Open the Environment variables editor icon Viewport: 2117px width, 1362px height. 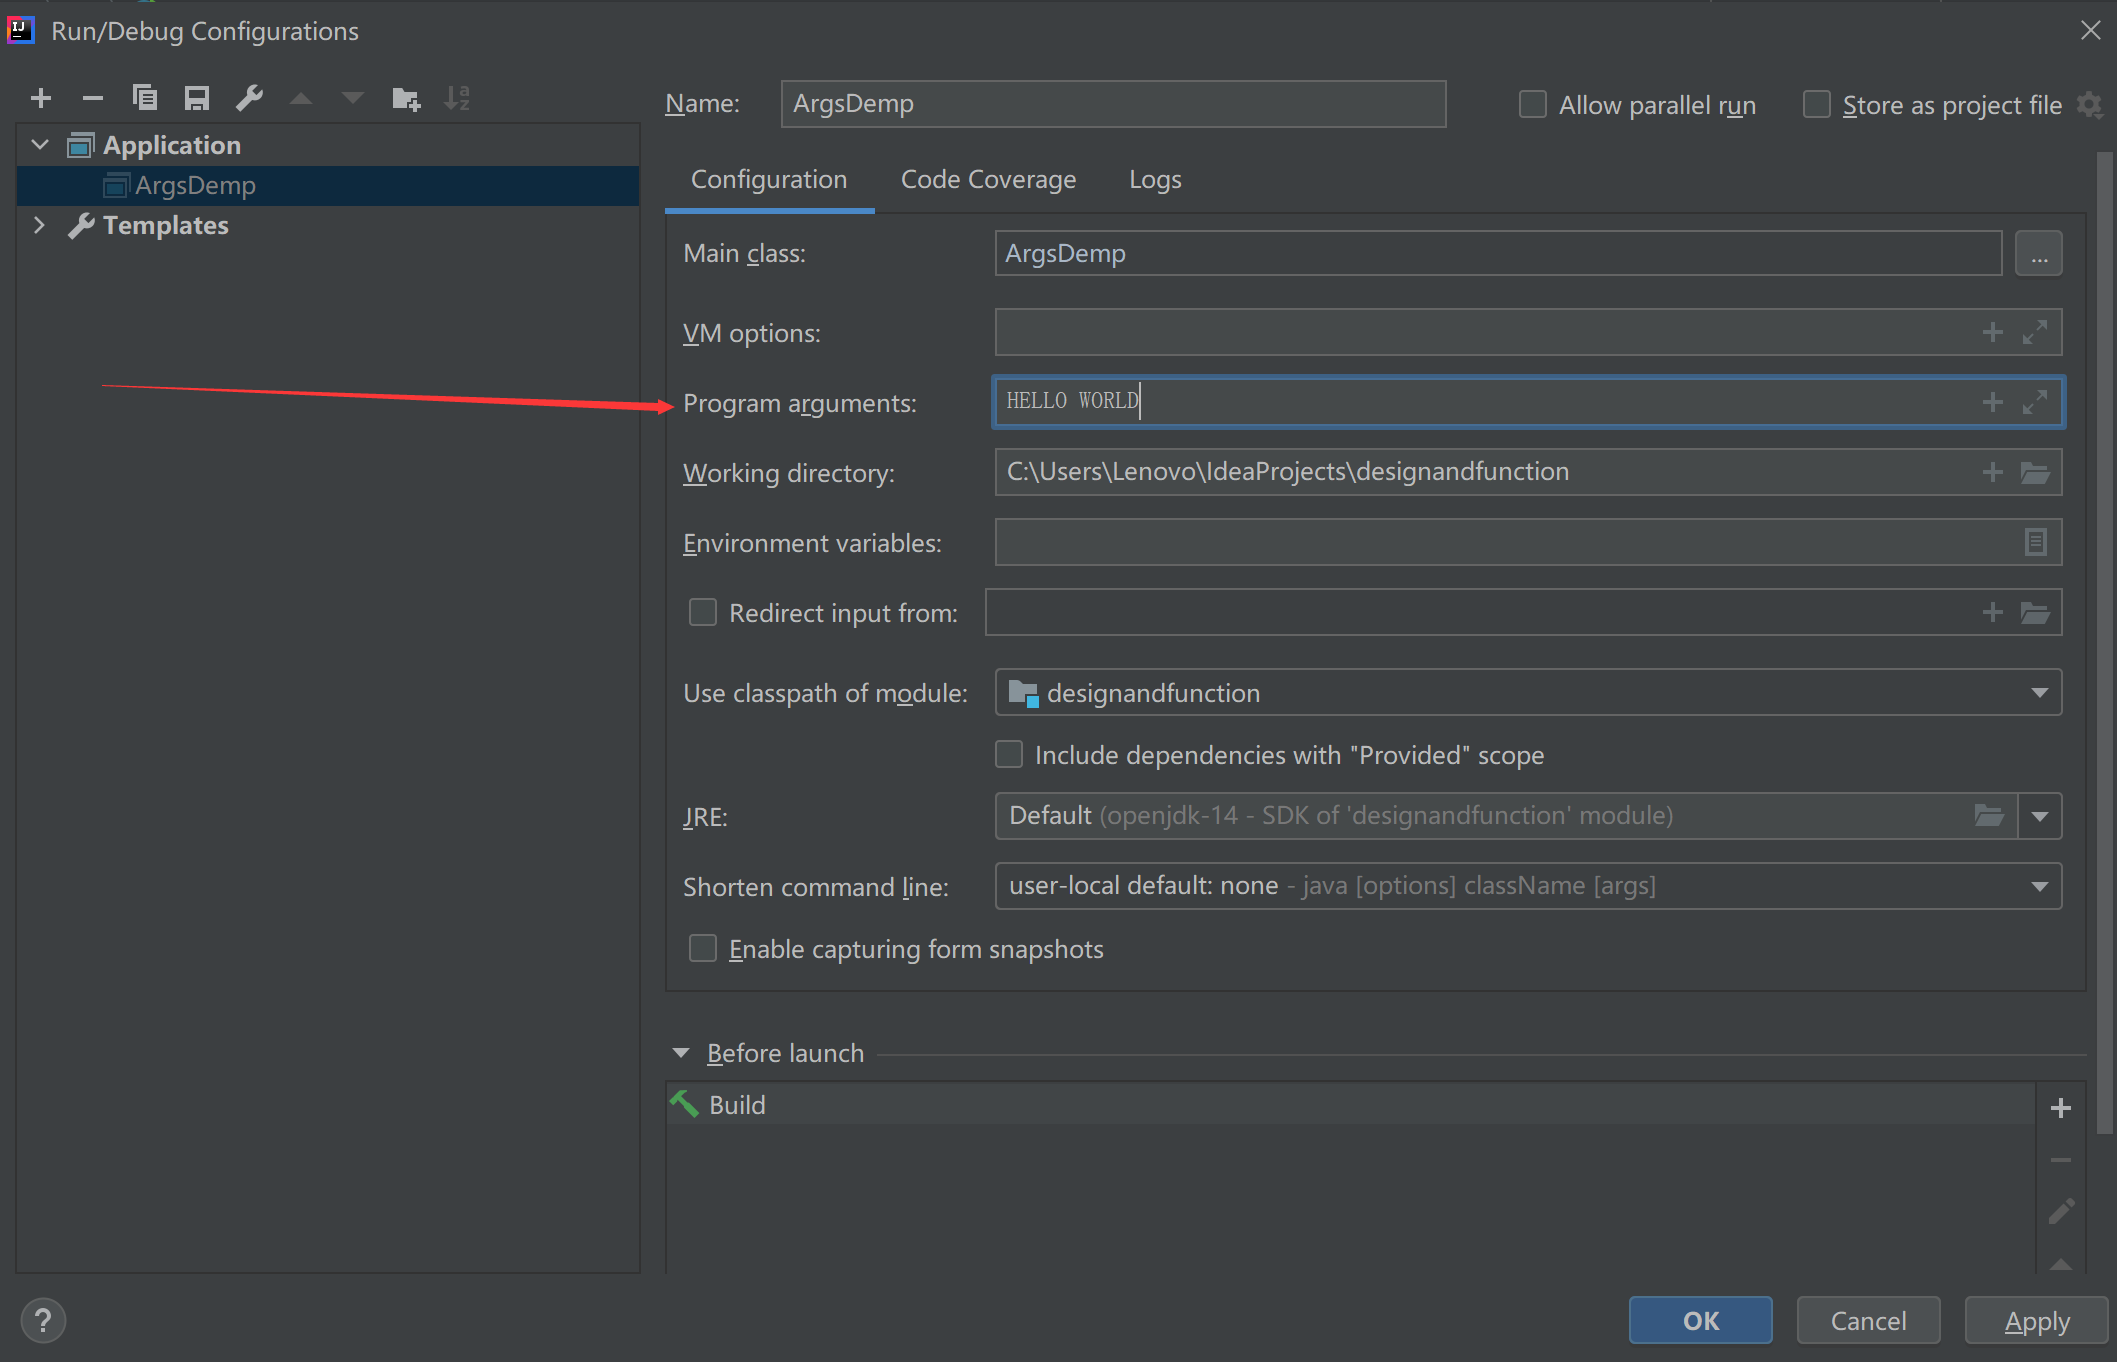point(2035,542)
